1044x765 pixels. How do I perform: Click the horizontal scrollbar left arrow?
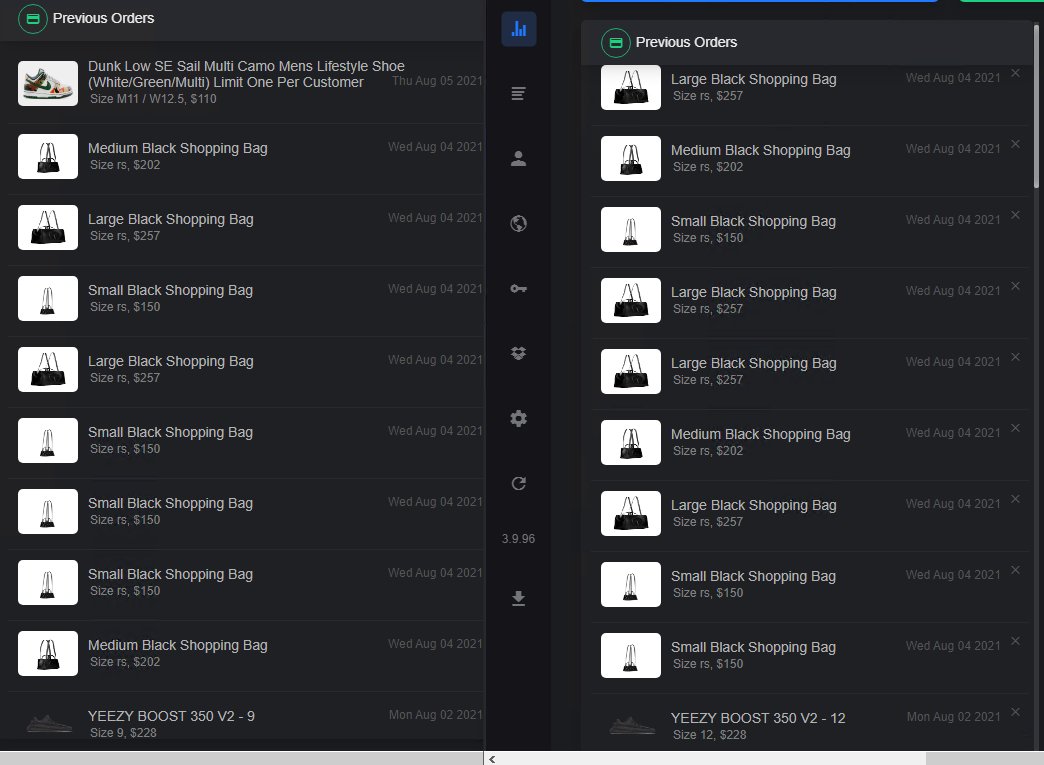tap(492, 759)
